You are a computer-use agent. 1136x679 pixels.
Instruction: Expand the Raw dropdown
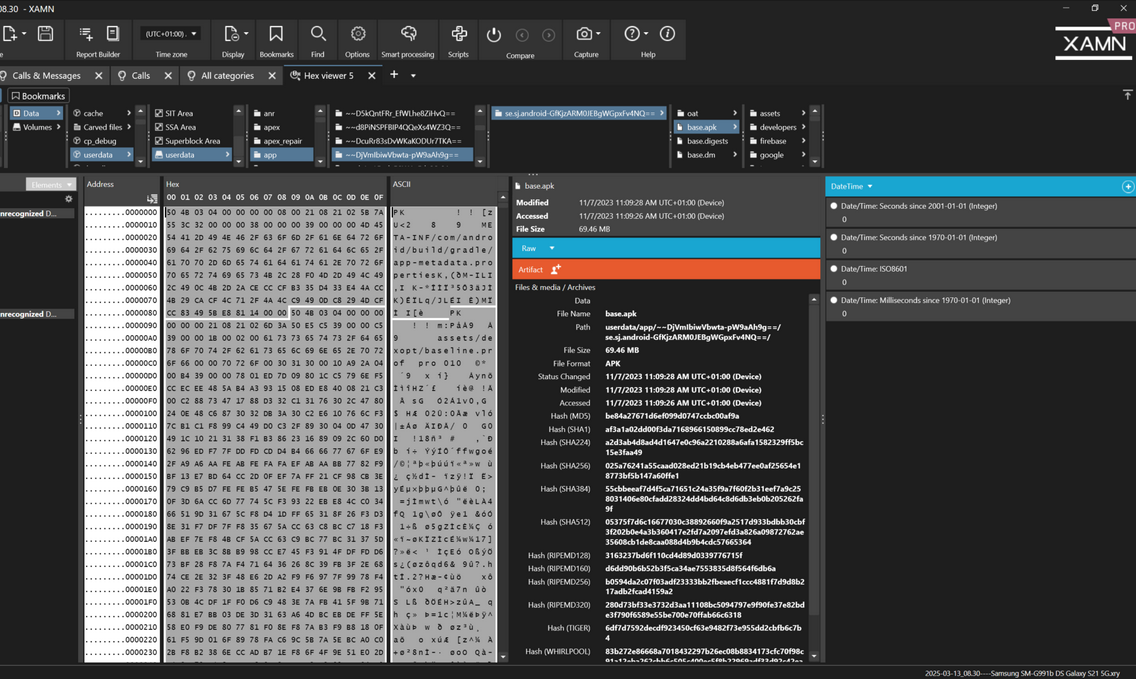point(551,248)
